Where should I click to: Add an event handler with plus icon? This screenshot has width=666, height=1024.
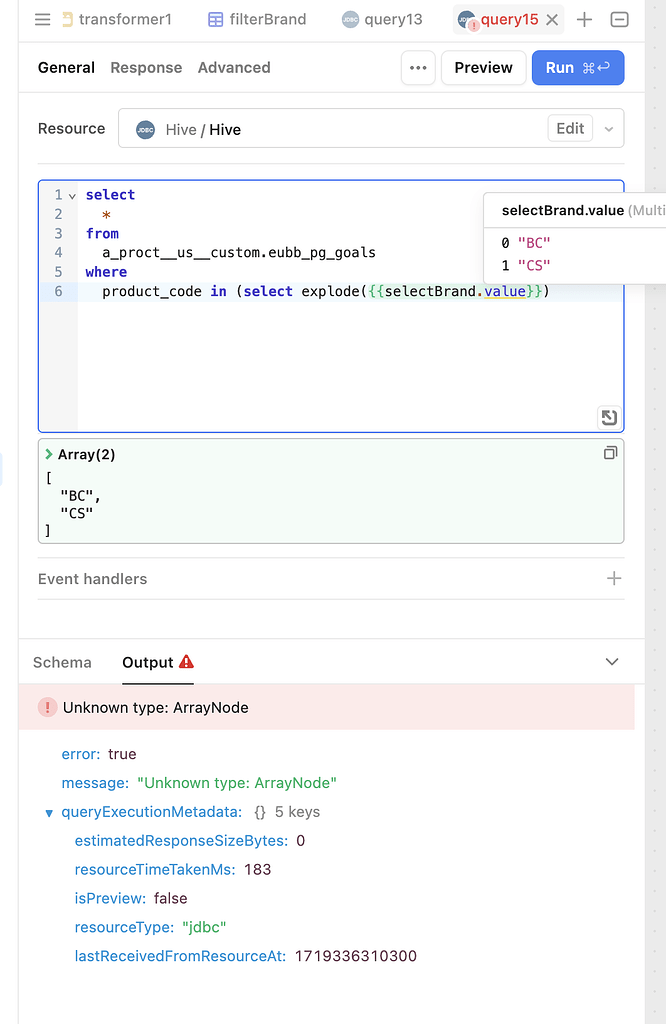click(614, 578)
